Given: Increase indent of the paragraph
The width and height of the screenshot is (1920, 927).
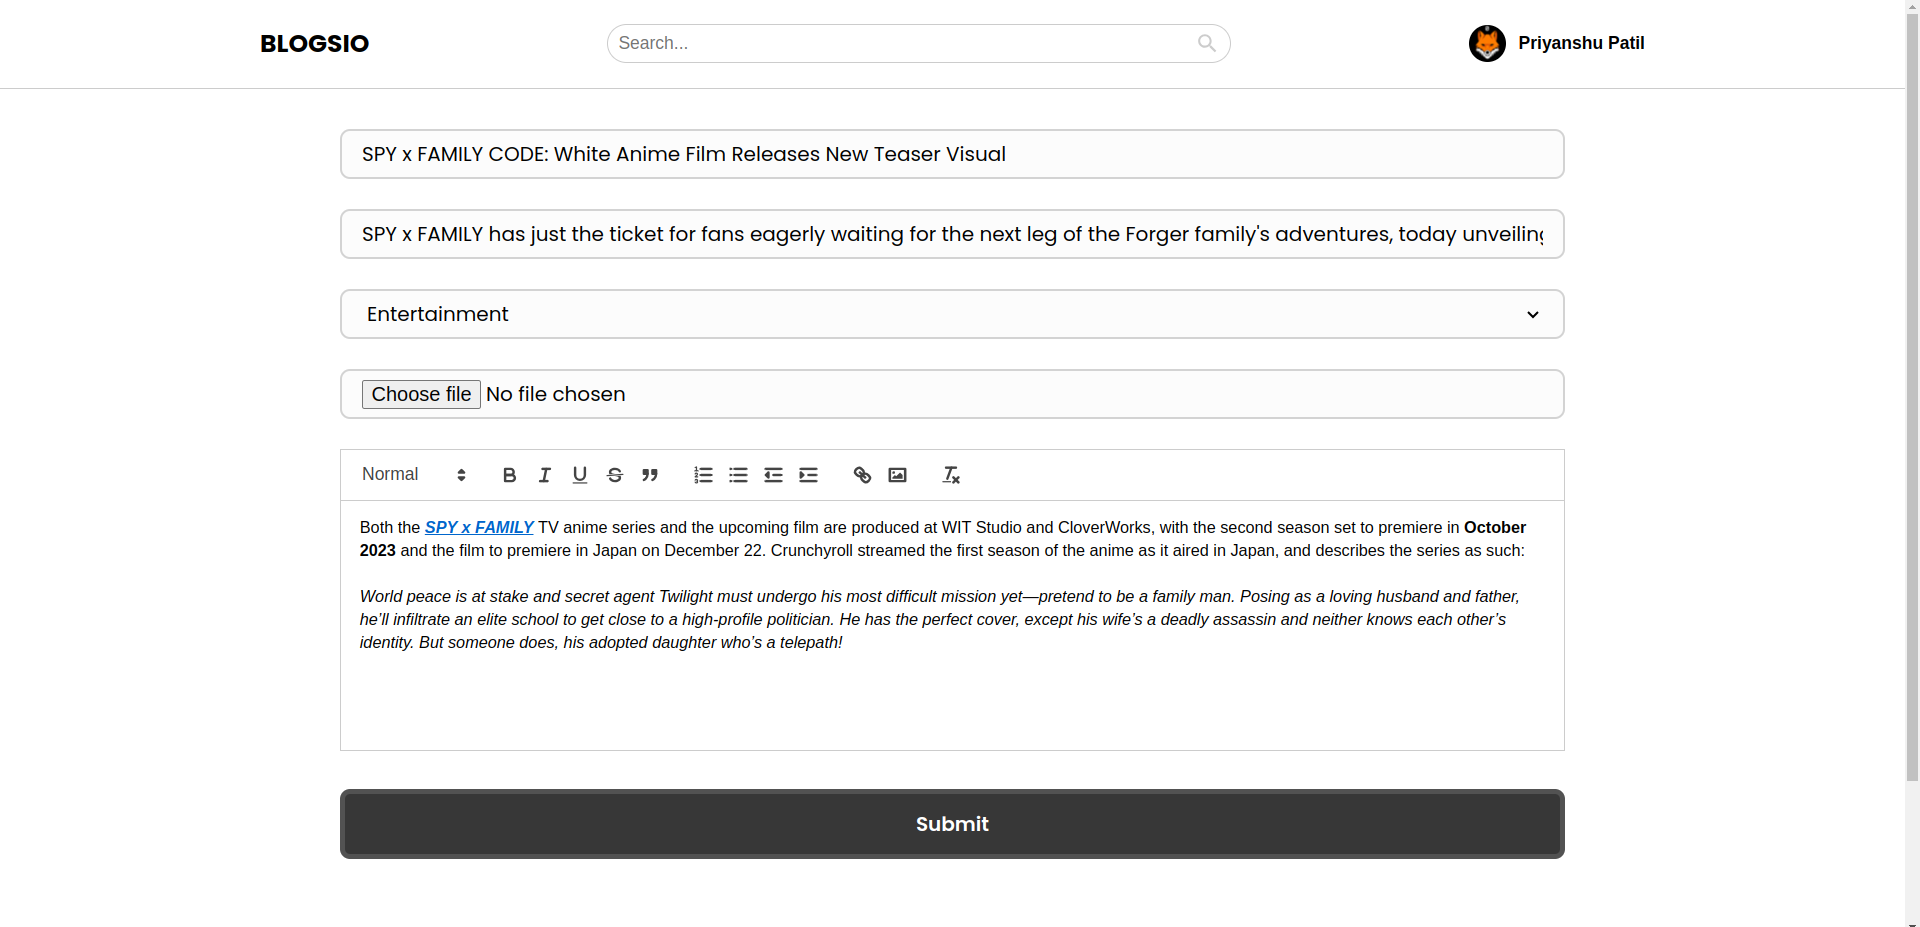Looking at the screenshot, I should 808,475.
